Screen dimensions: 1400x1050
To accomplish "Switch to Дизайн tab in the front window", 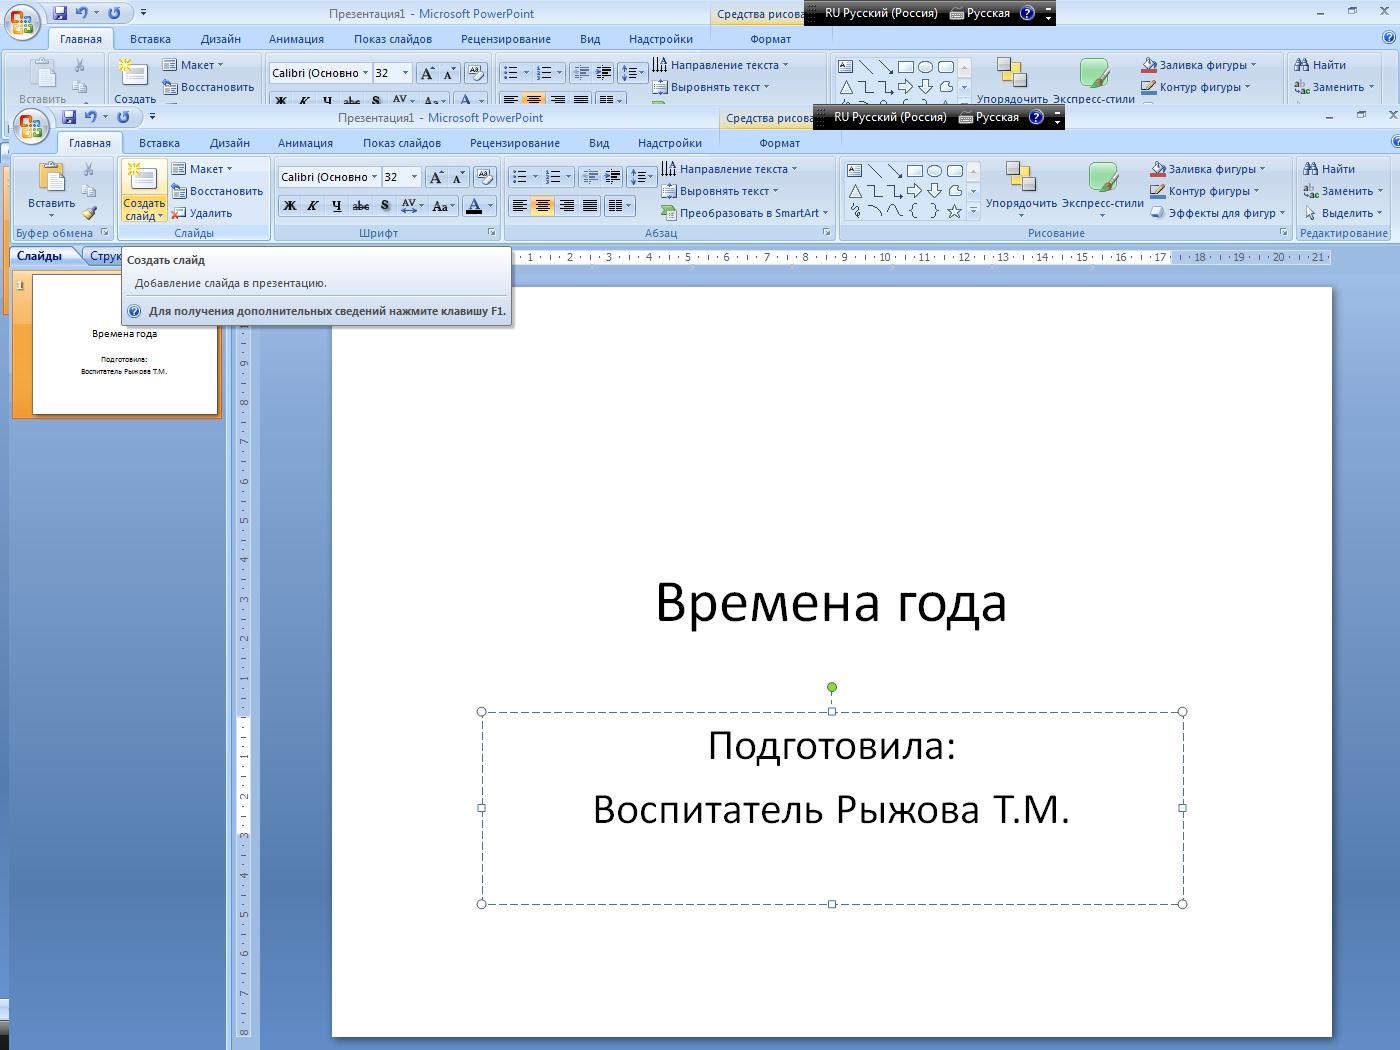I will (x=230, y=143).
